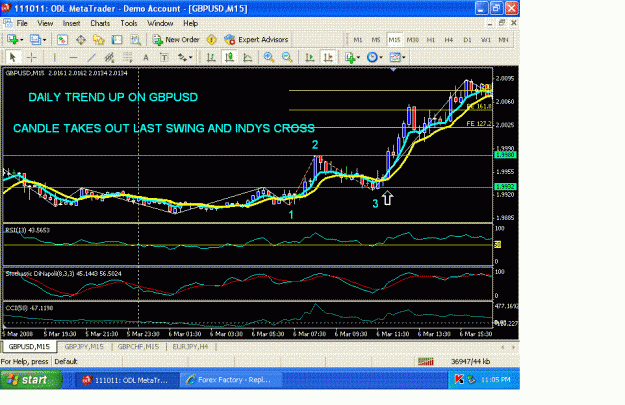Viewport: 625px width, 405px height.
Task: Select the arrow Cursor tool
Action: coord(13,57)
